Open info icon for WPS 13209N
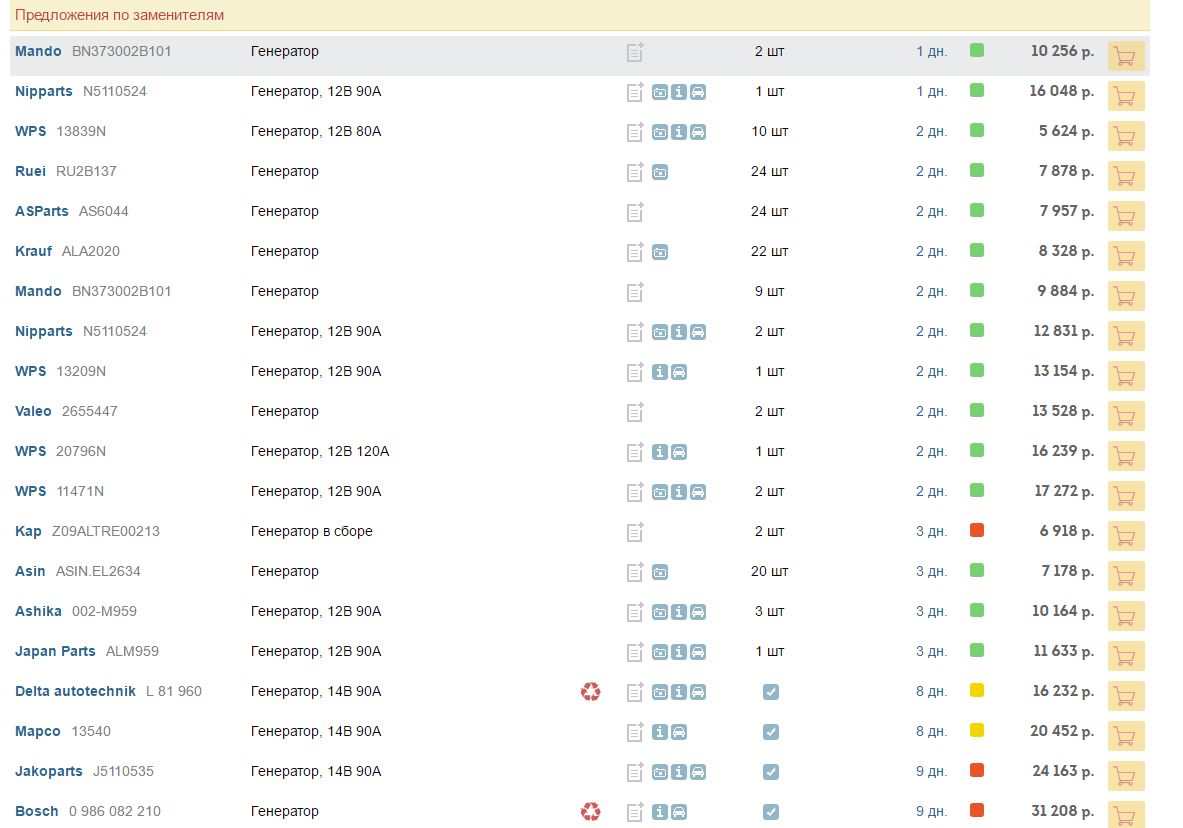The height and width of the screenshot is (828, 1183). 660,372
